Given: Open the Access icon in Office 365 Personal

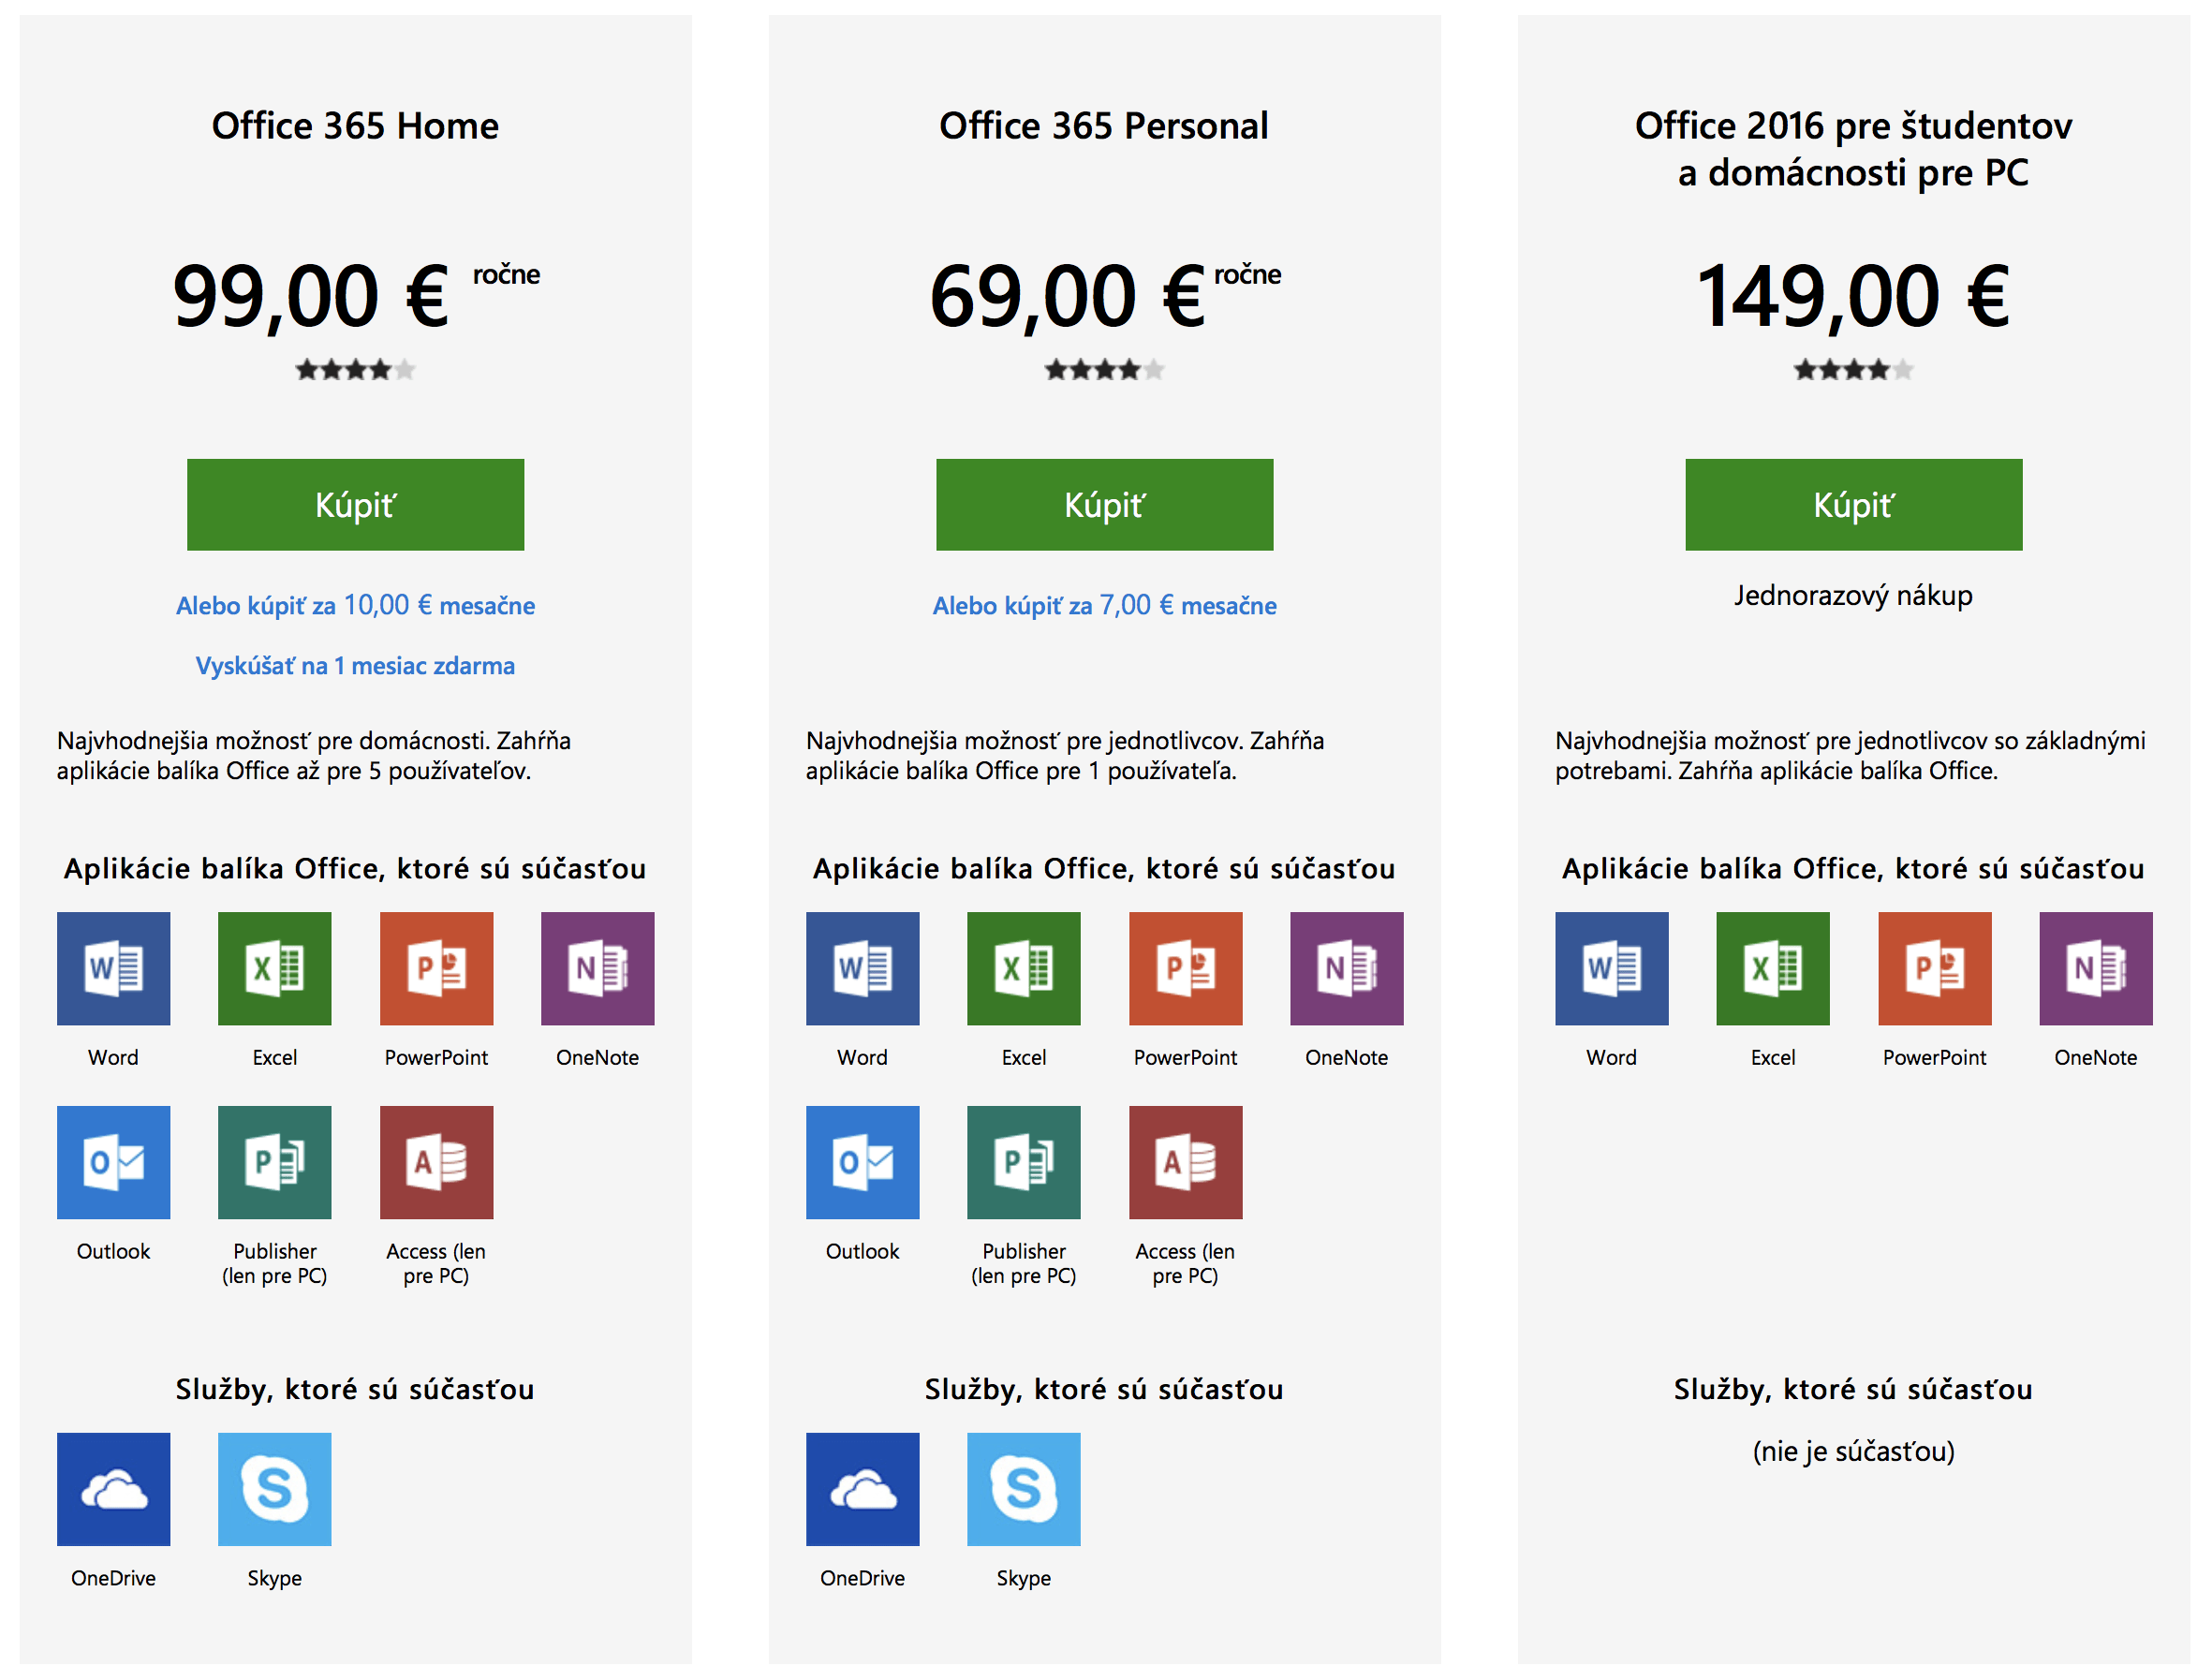Looking at the screenshot, I should tap(1185, 1162).
